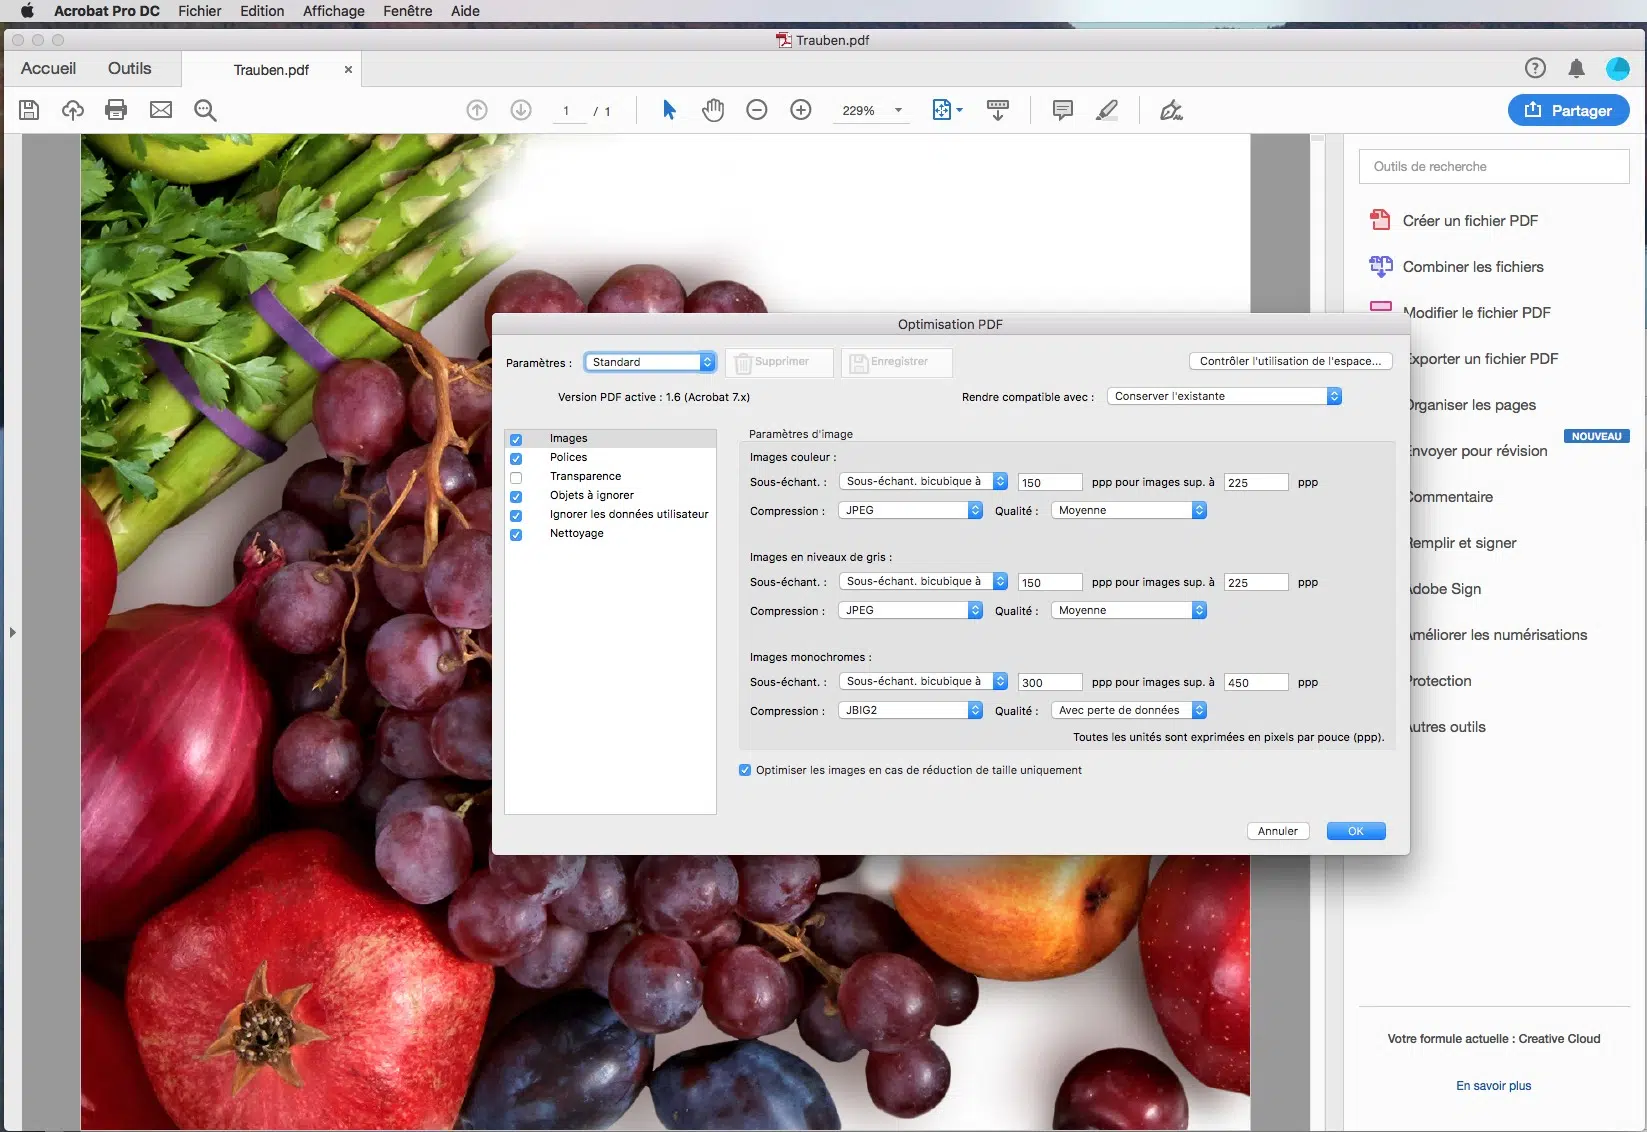Open grayscale images Sous-échant. dropdown
Screen dimensions: 1647x1132
click(923, 581)
